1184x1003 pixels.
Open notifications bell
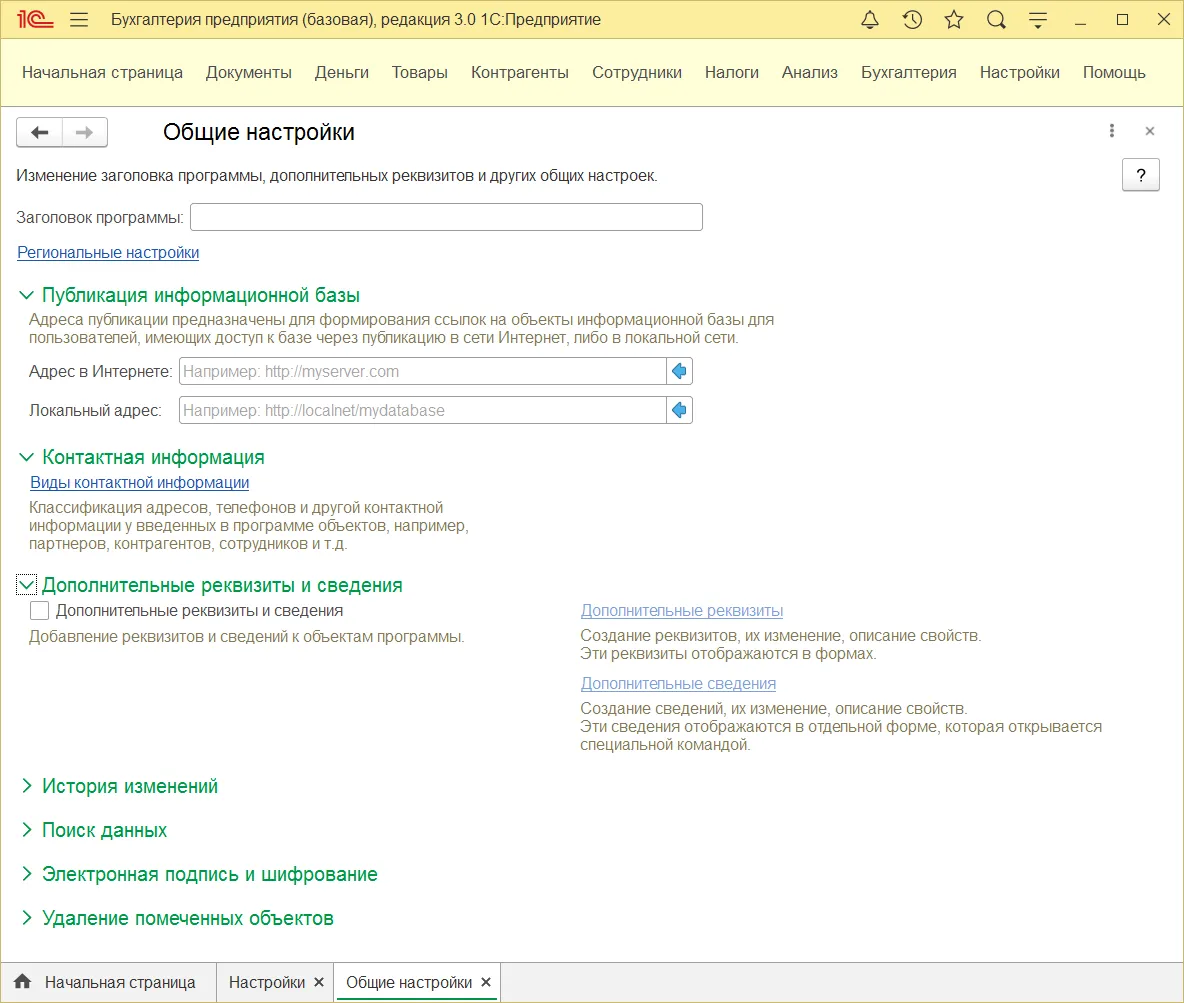(870, 20)
